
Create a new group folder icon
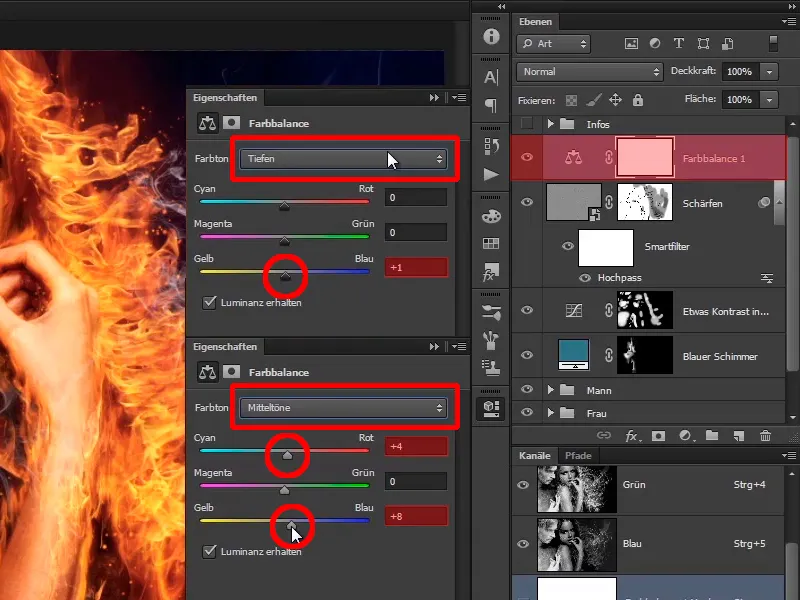click(712, 435)
